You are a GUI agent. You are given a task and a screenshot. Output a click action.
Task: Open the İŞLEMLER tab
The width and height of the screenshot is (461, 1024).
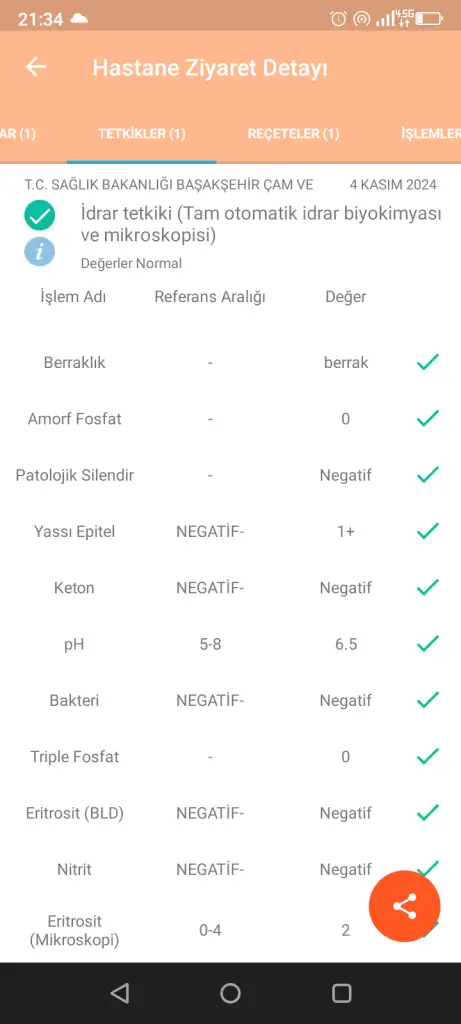(431, 134)
